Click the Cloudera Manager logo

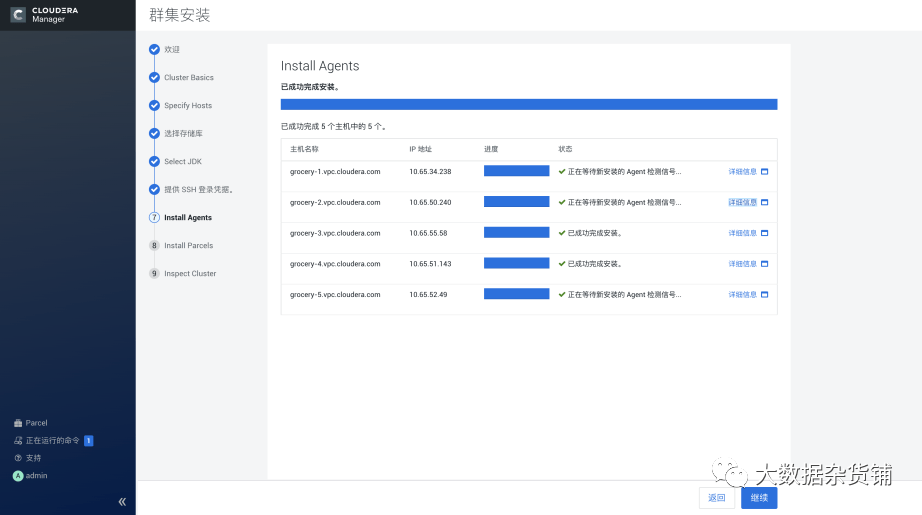(x=45, y=15)
